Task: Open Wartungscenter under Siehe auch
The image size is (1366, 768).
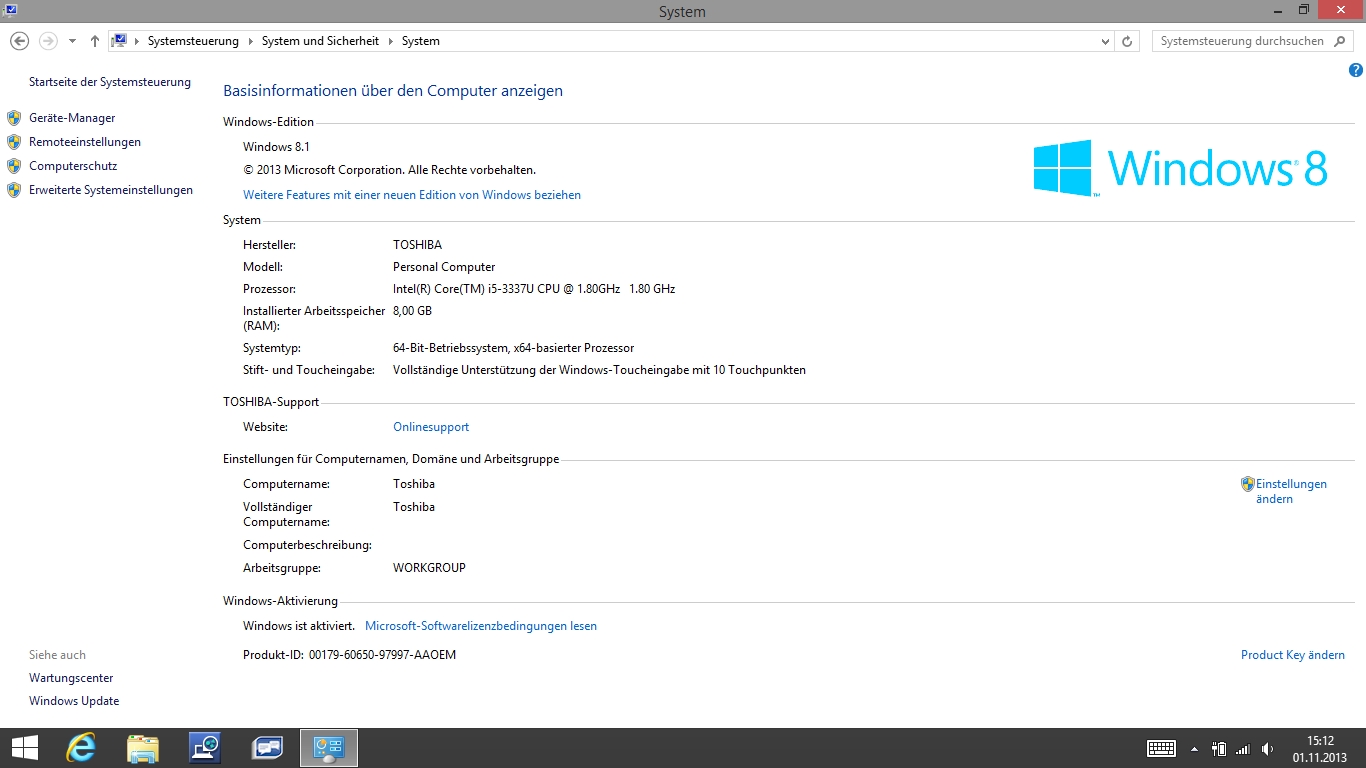Action: pos(71,678)
